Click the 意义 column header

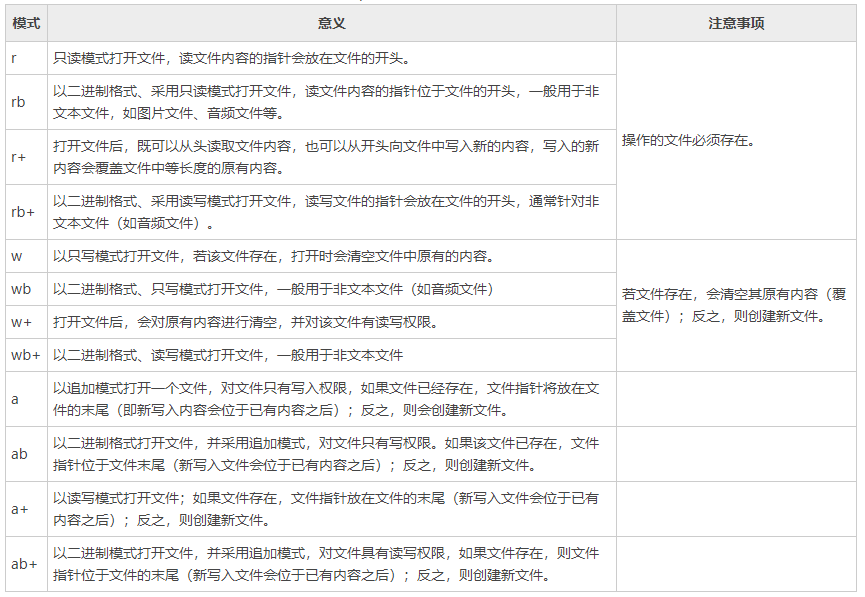[331, 23]
